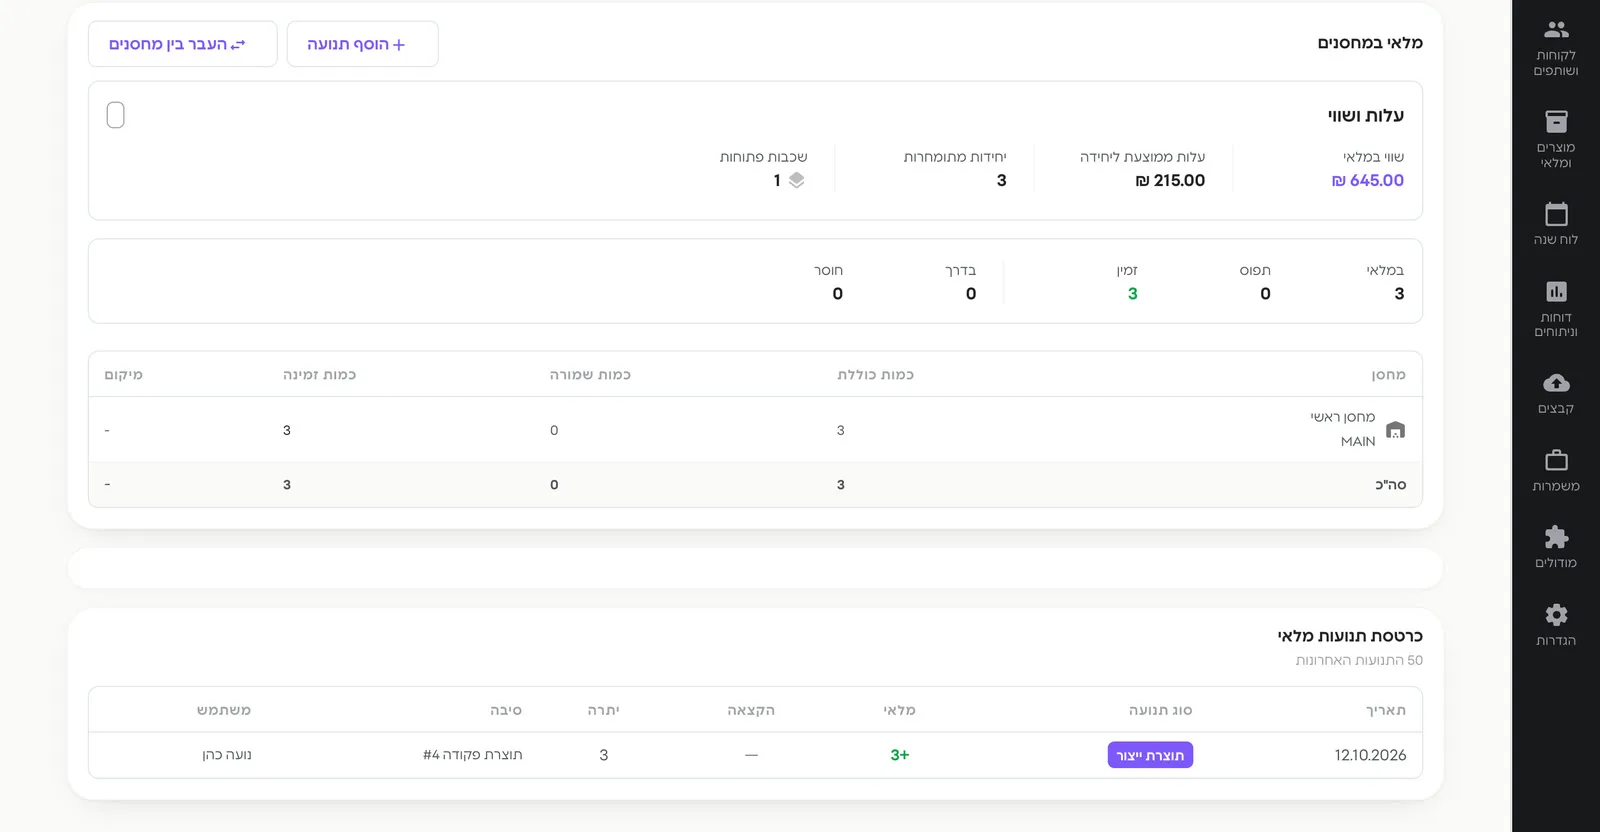This screenshot has width=1600, height=832.
Task: Click the 12.10.2026 date cell
Action: 1370,755
